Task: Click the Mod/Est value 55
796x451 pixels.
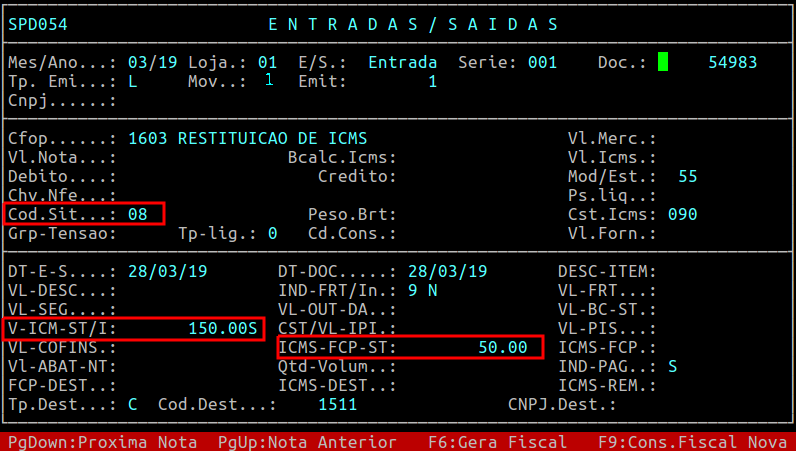Action: (x=687, y=176)
